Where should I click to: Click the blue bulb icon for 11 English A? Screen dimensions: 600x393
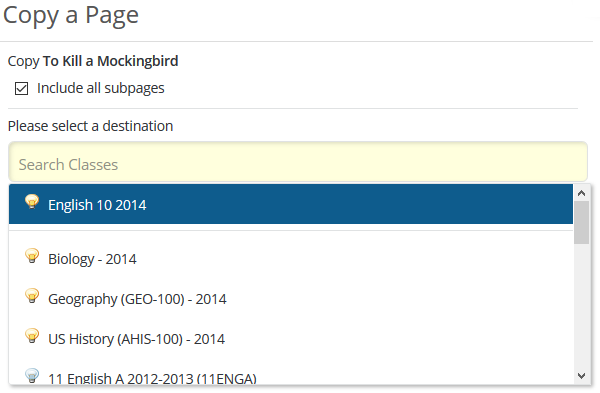pos(32,376)
